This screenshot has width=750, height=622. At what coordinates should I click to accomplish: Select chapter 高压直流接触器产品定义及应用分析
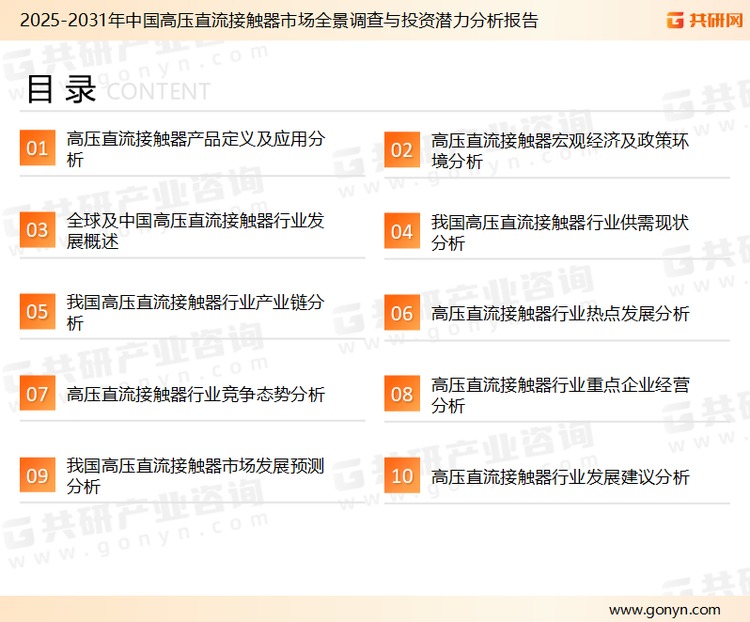[x=196, y=149]
